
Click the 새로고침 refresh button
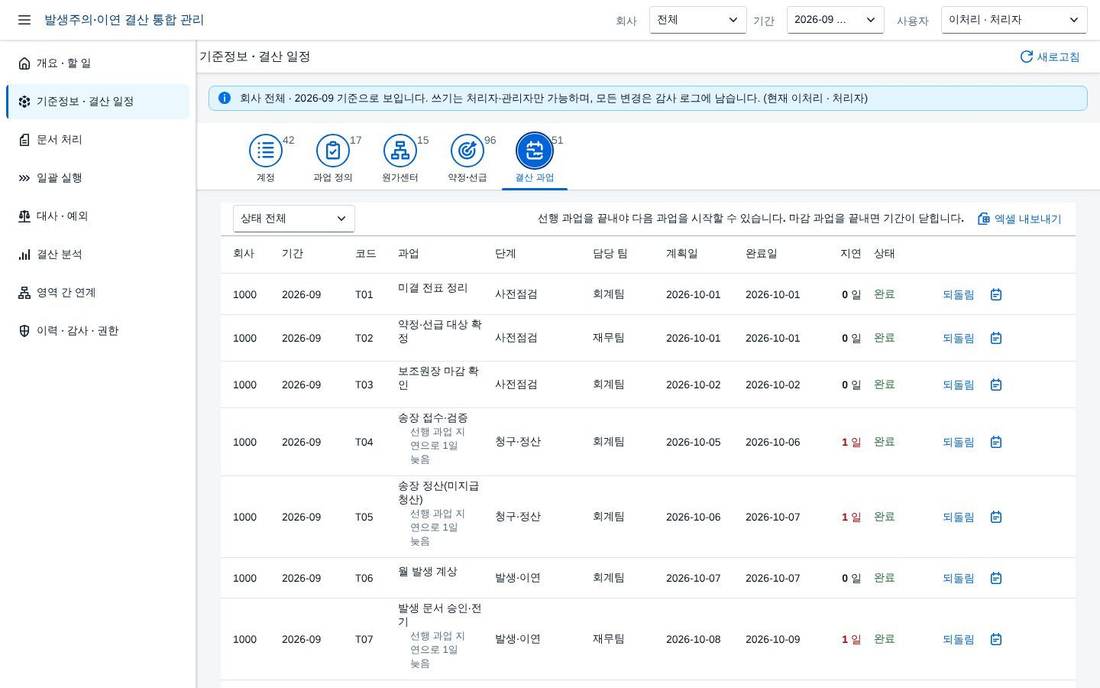click(1049, 57)
